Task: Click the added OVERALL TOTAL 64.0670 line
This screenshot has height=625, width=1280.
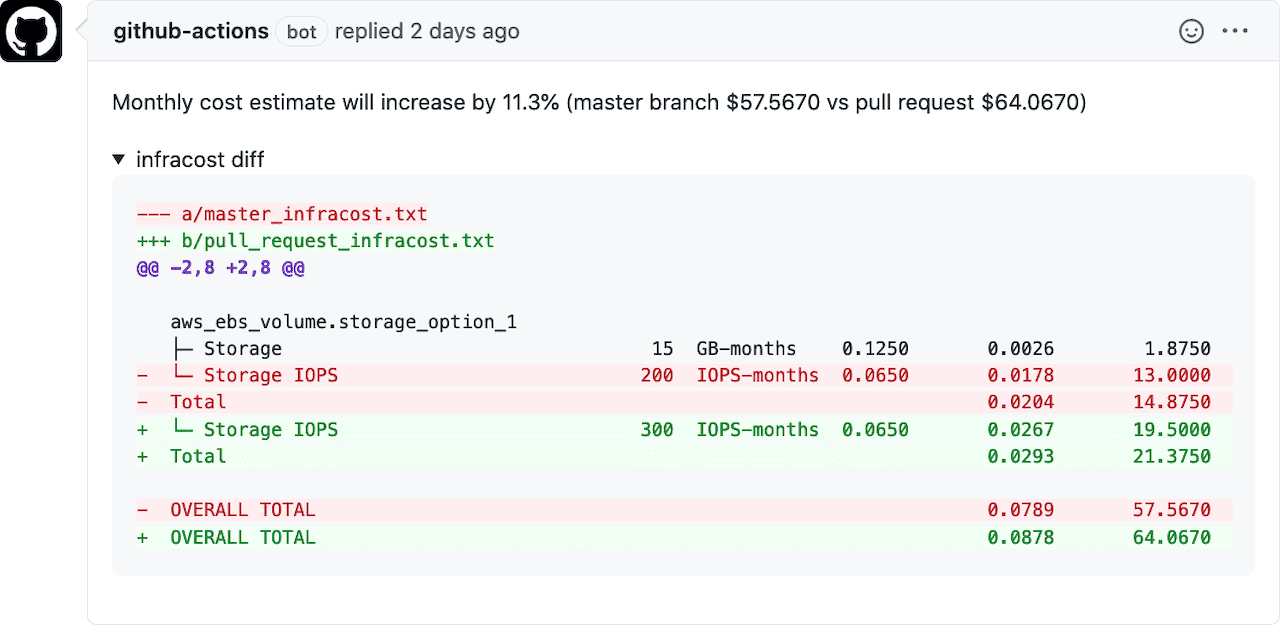Action: [x=683, y=537]
